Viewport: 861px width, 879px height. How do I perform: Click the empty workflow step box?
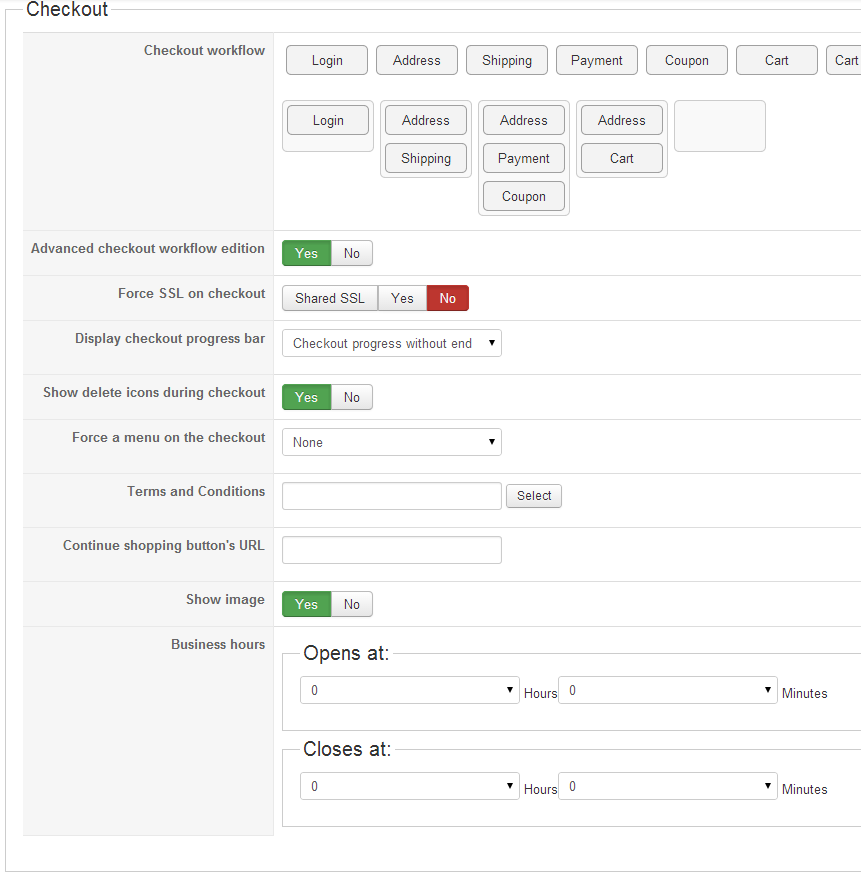click(x=719, y=126)
